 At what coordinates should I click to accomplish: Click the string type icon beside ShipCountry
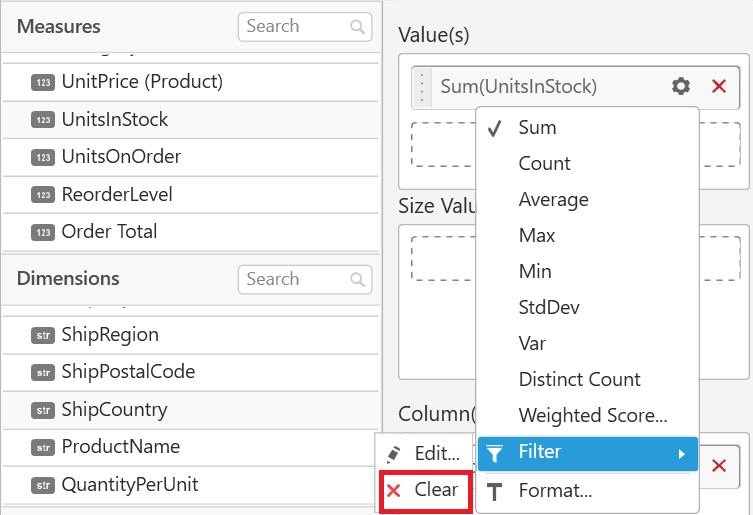point(43,410)
